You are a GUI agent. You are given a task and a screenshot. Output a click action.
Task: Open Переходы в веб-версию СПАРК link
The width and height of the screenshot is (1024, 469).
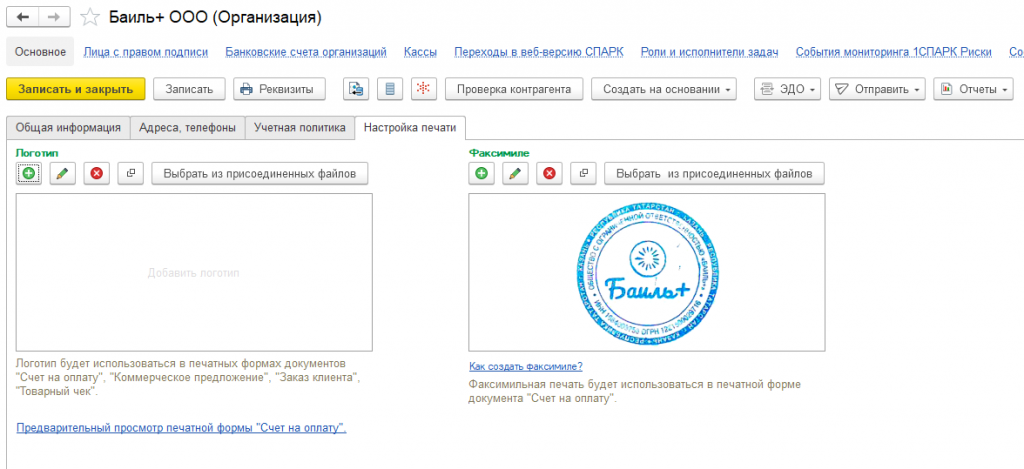[539, 52]
